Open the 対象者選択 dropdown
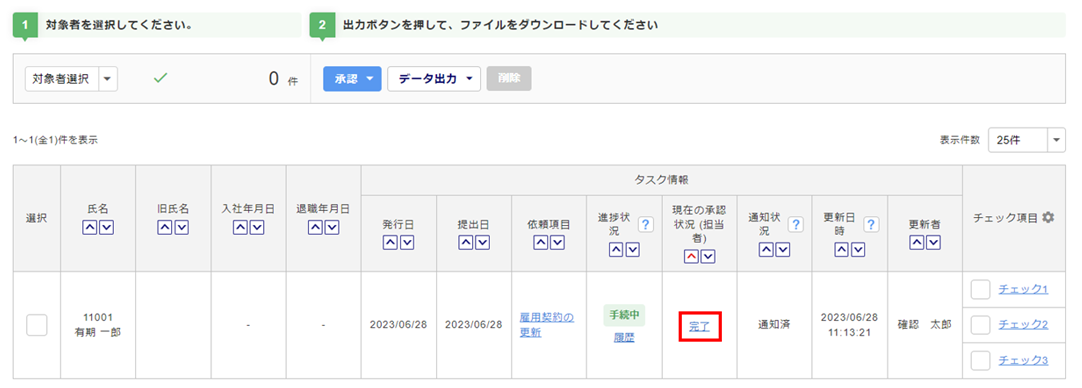 click(71, 79)
